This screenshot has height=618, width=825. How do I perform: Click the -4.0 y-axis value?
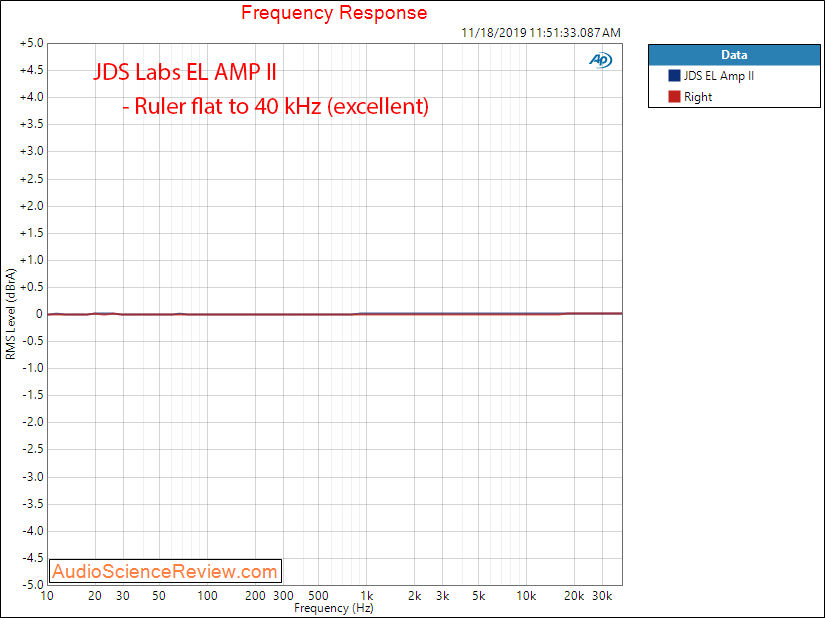point(33,530)
